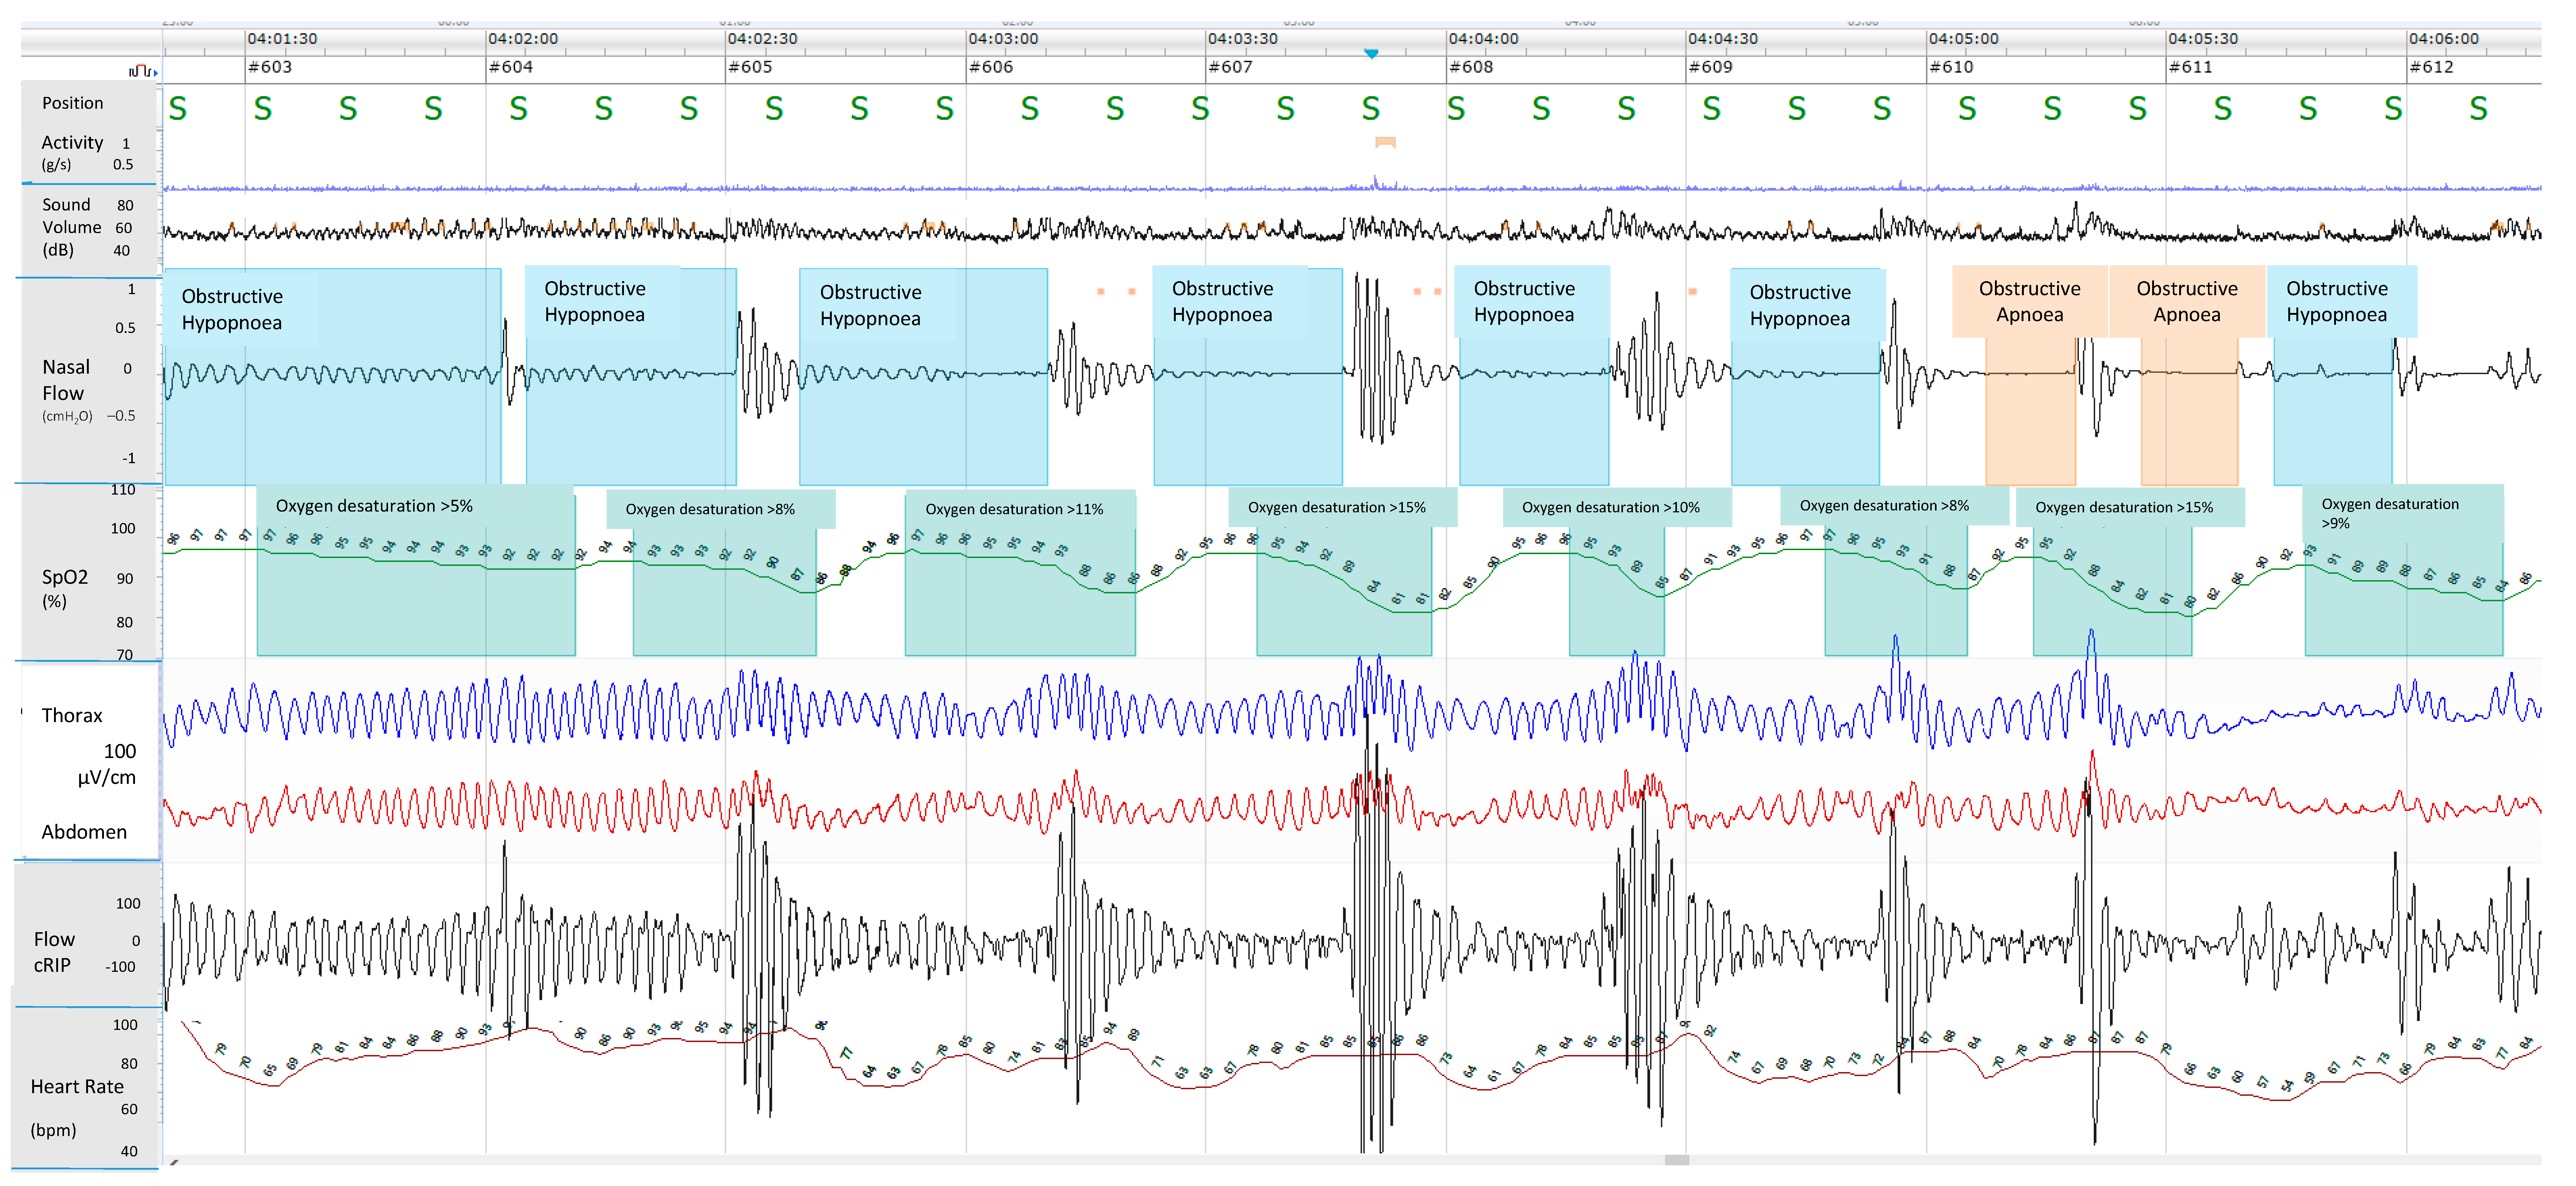This screenshot has height=1186, width=2576.
Task: Select epoch #610 in the epoch row
Action: tap(1951, 67)
